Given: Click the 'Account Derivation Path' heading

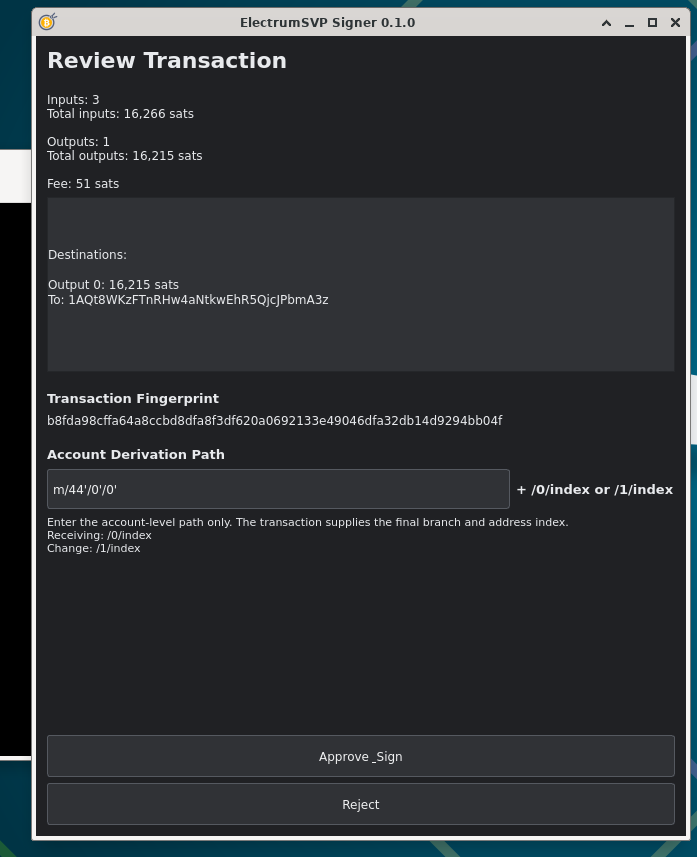Looking at the screenshot, I should click(136, 454).
